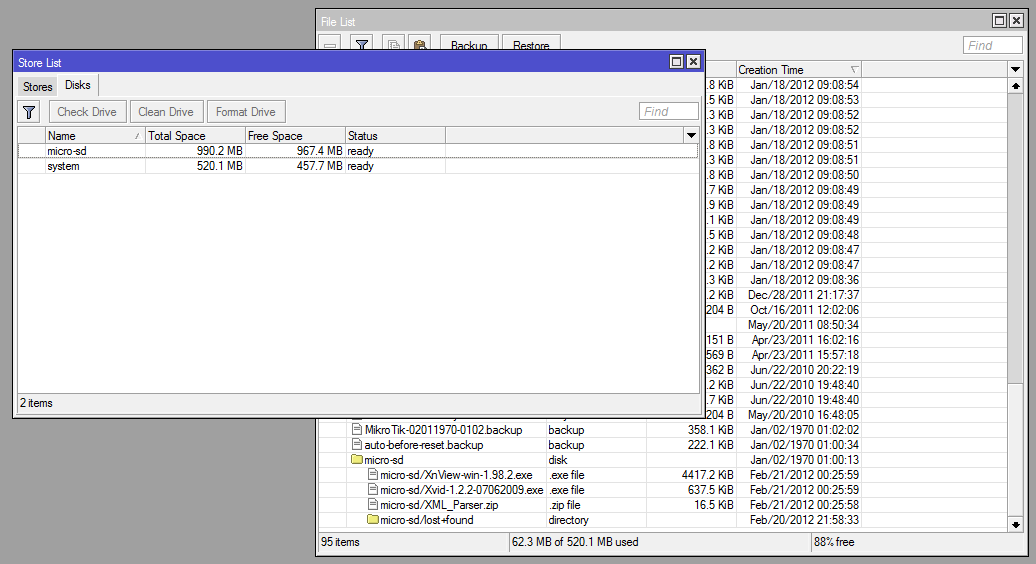1036x564 pixels.
Task: Click the Jan/18/2012 09:08:54 creation time
Action: 804,85
